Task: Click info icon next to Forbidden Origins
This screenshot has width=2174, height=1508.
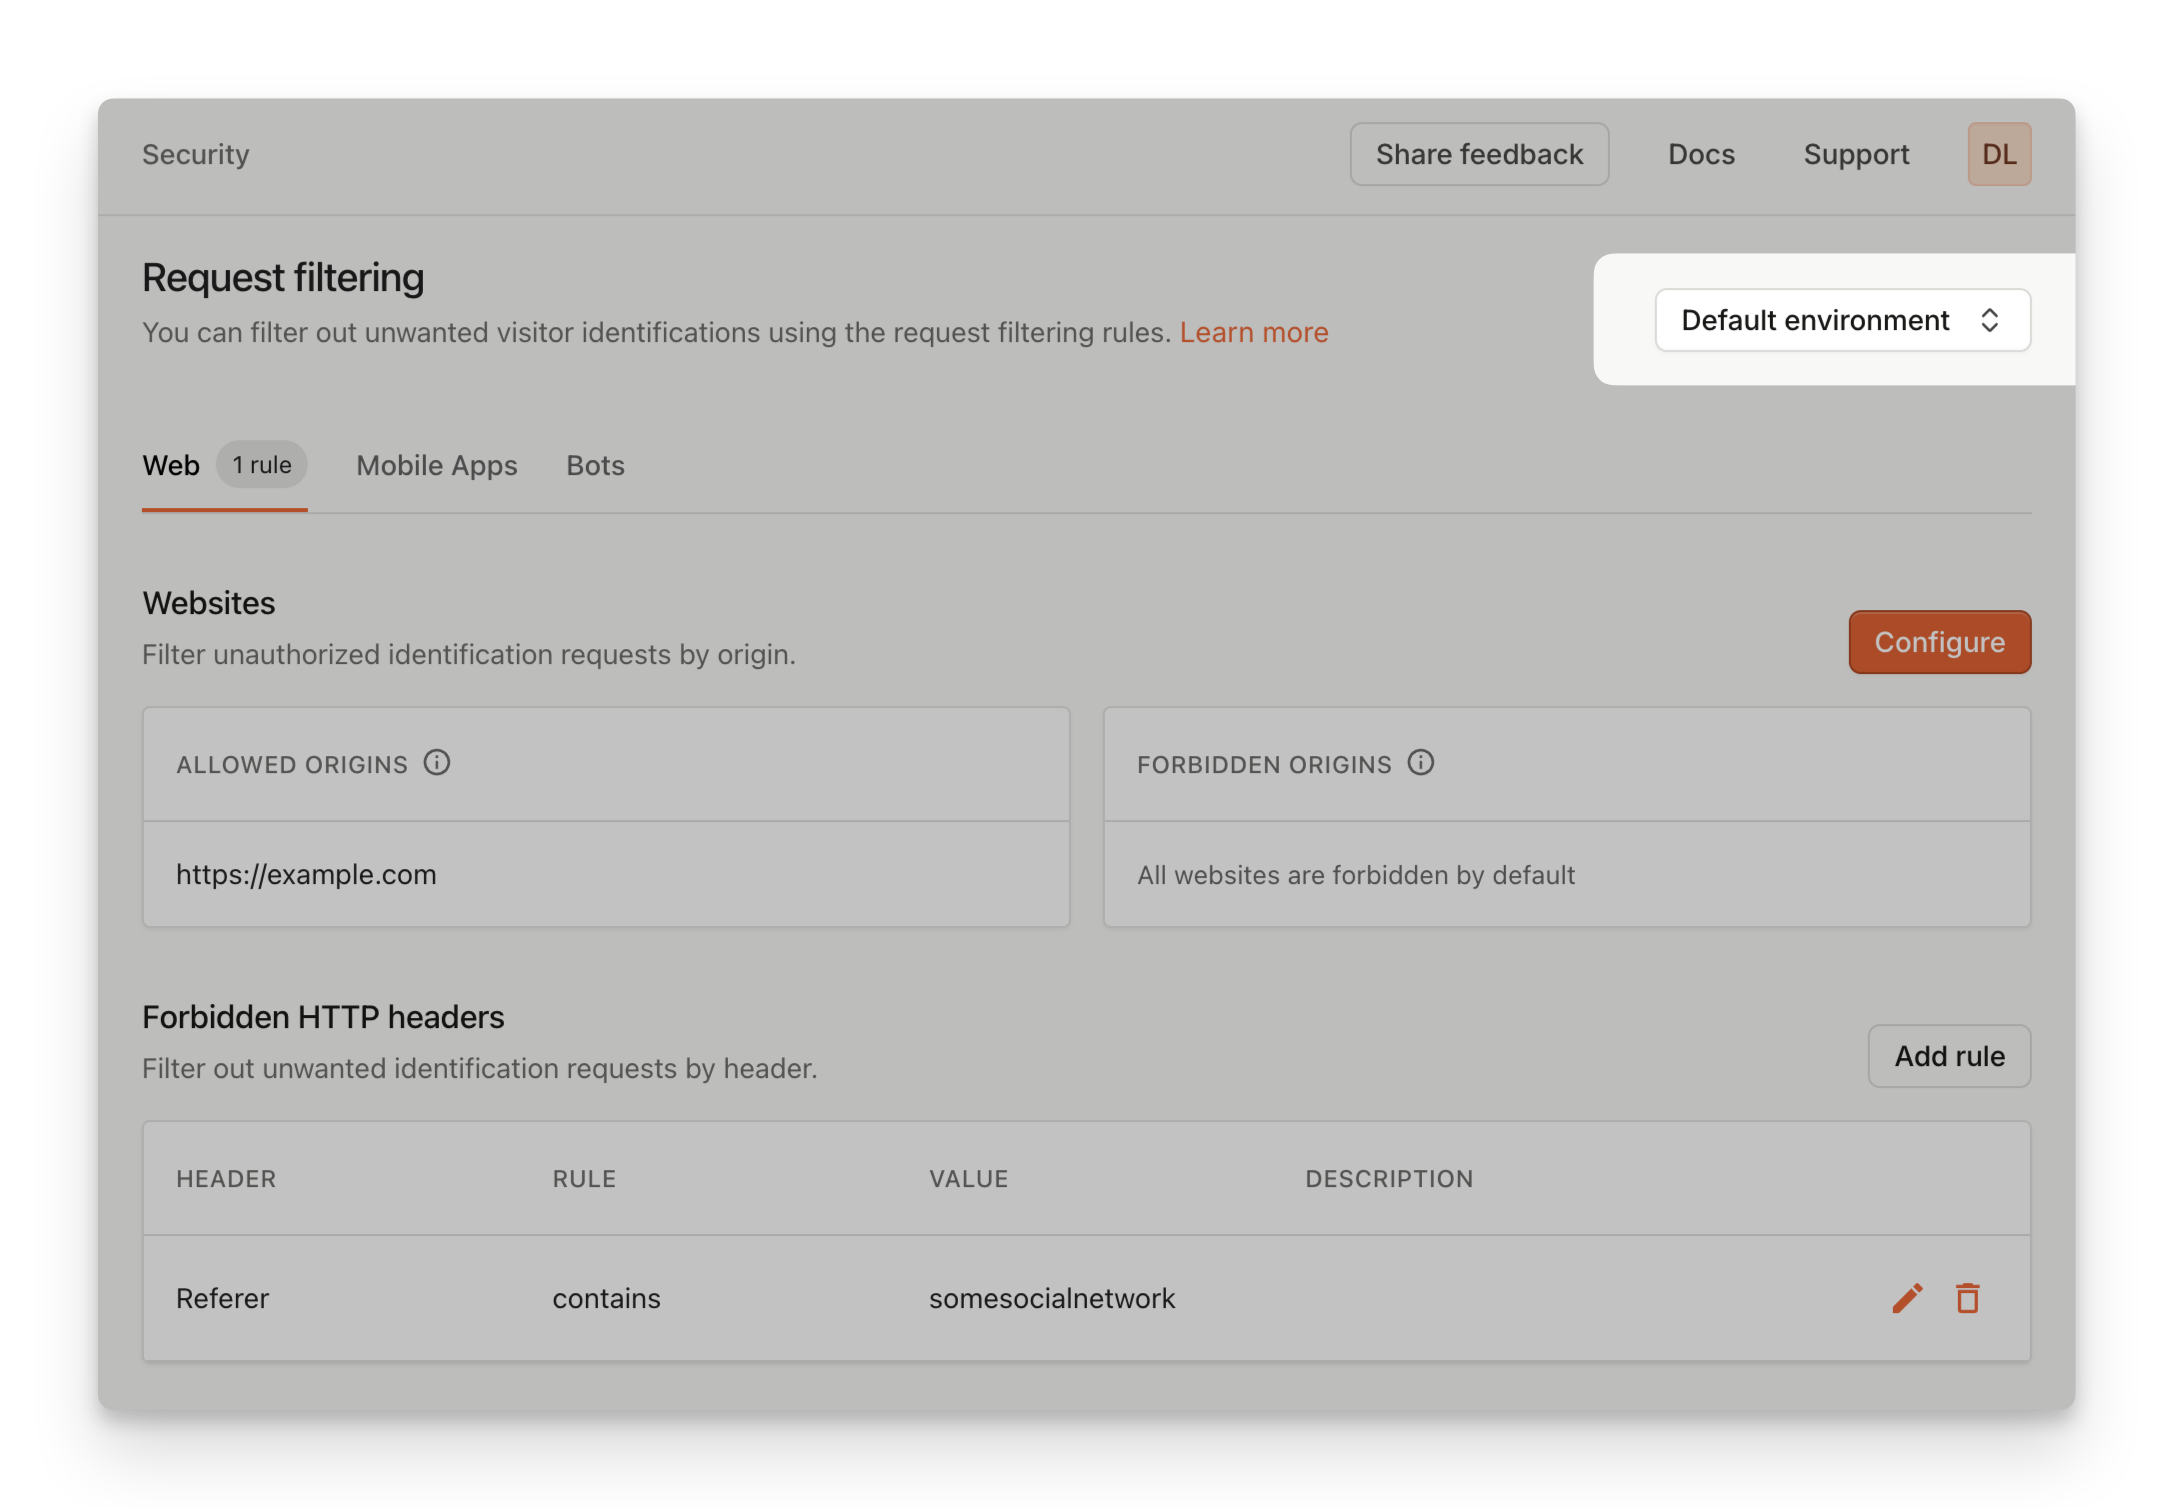Action: pyautogui.click(x=1420, y=763)
